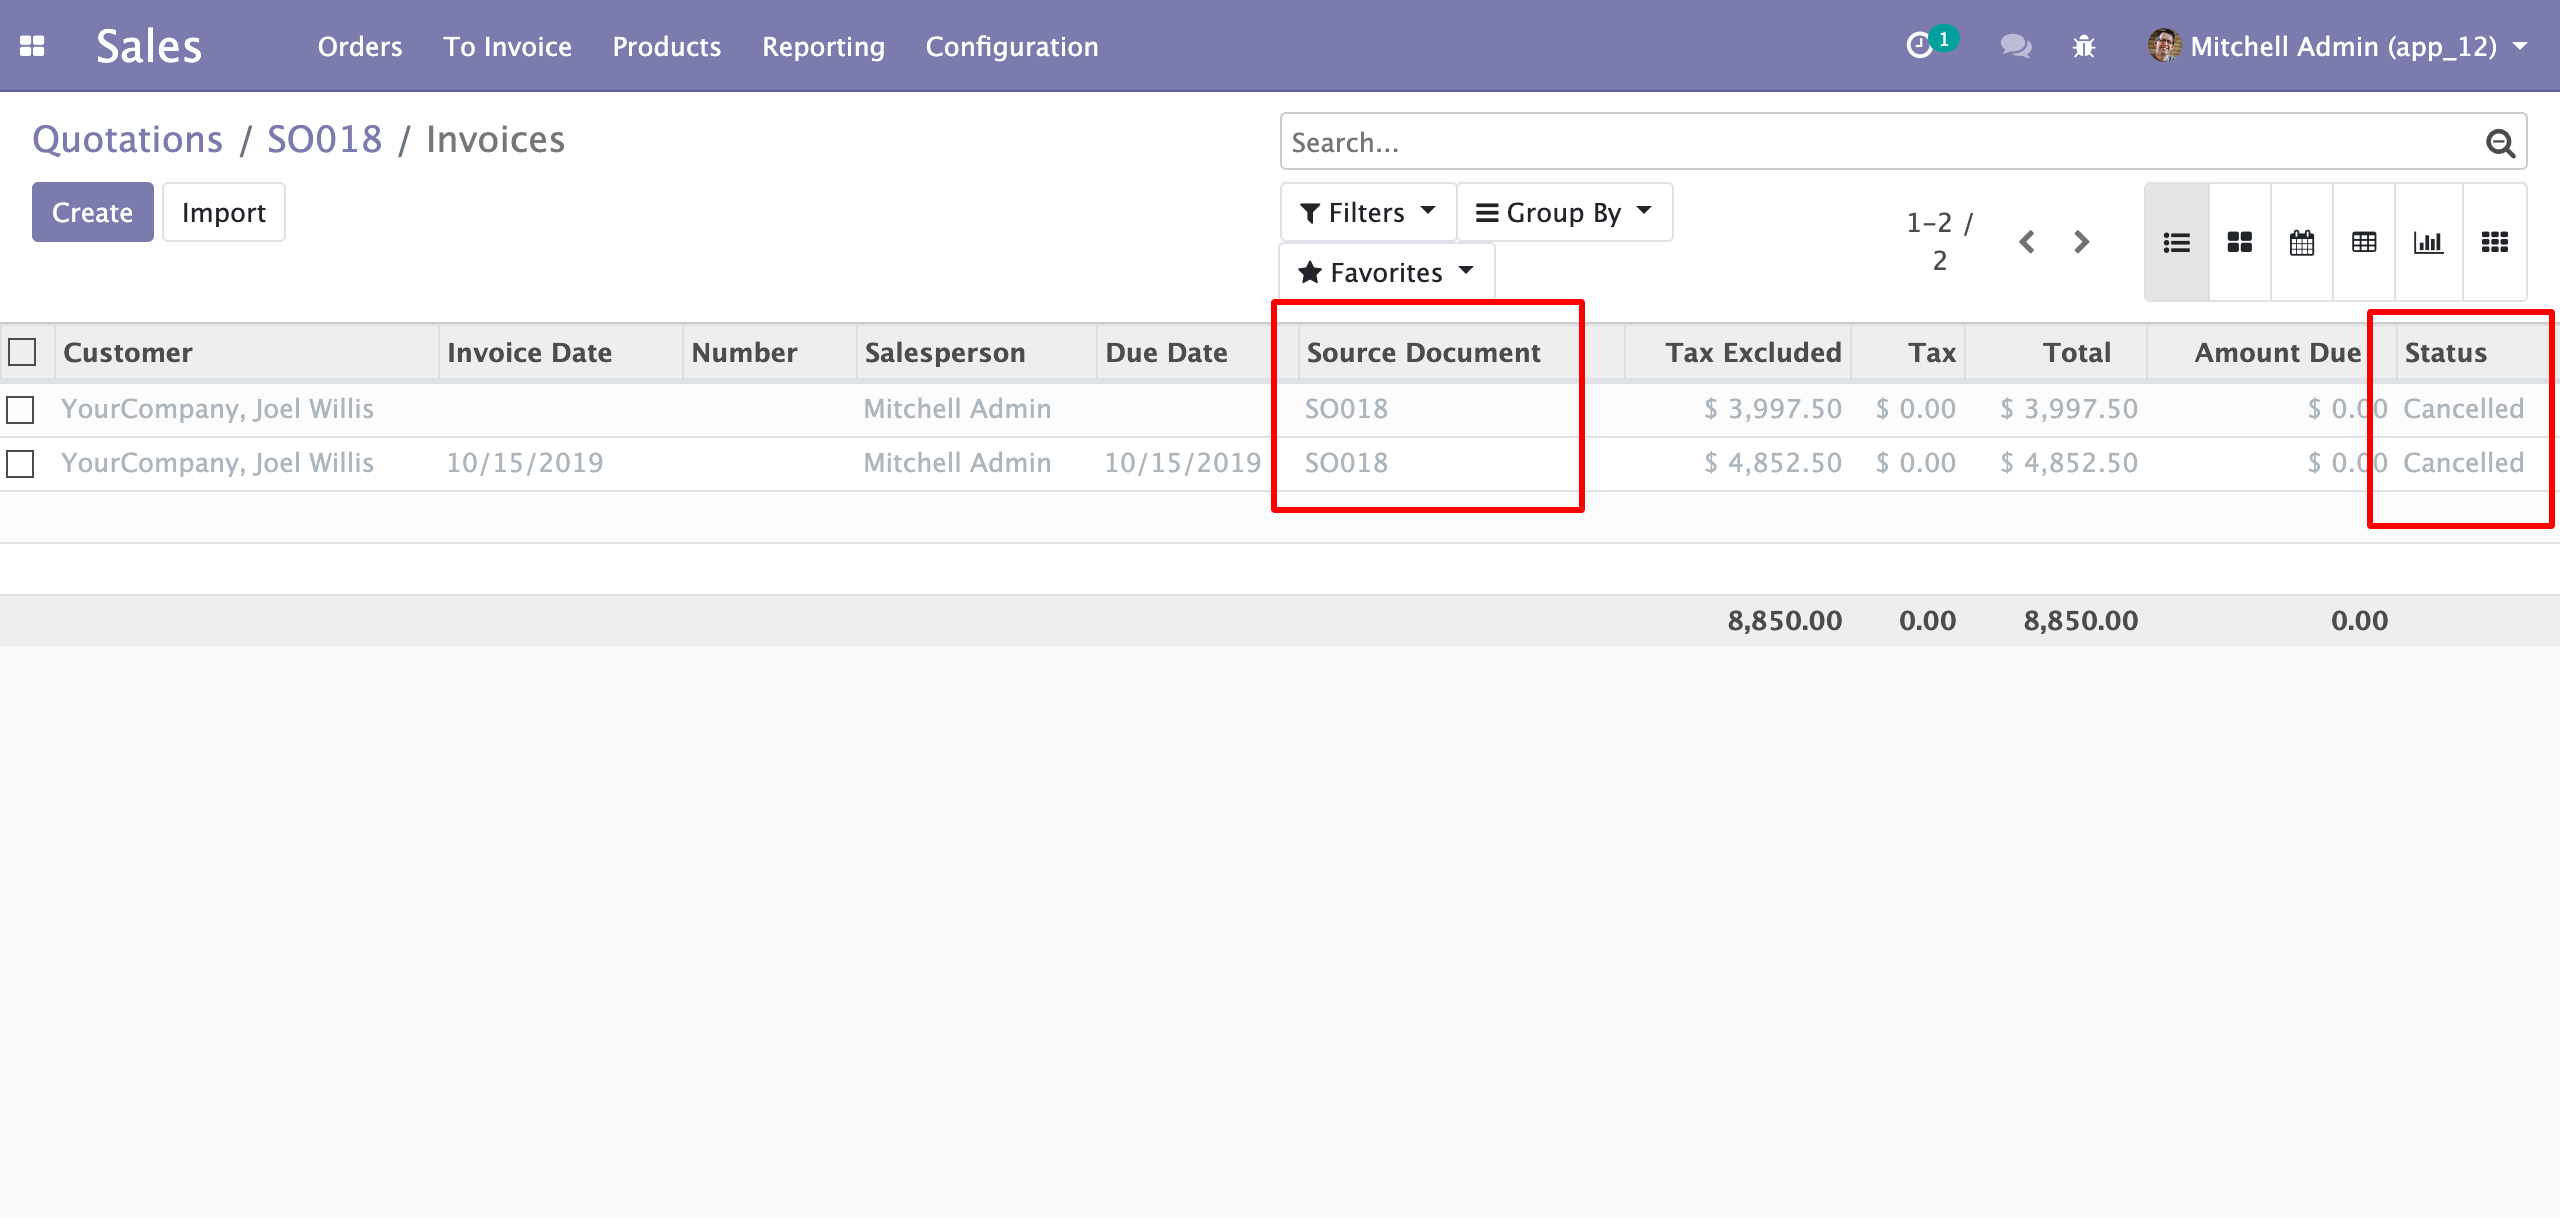Switch to graph bar chart view

click(x=2428, y=242)
